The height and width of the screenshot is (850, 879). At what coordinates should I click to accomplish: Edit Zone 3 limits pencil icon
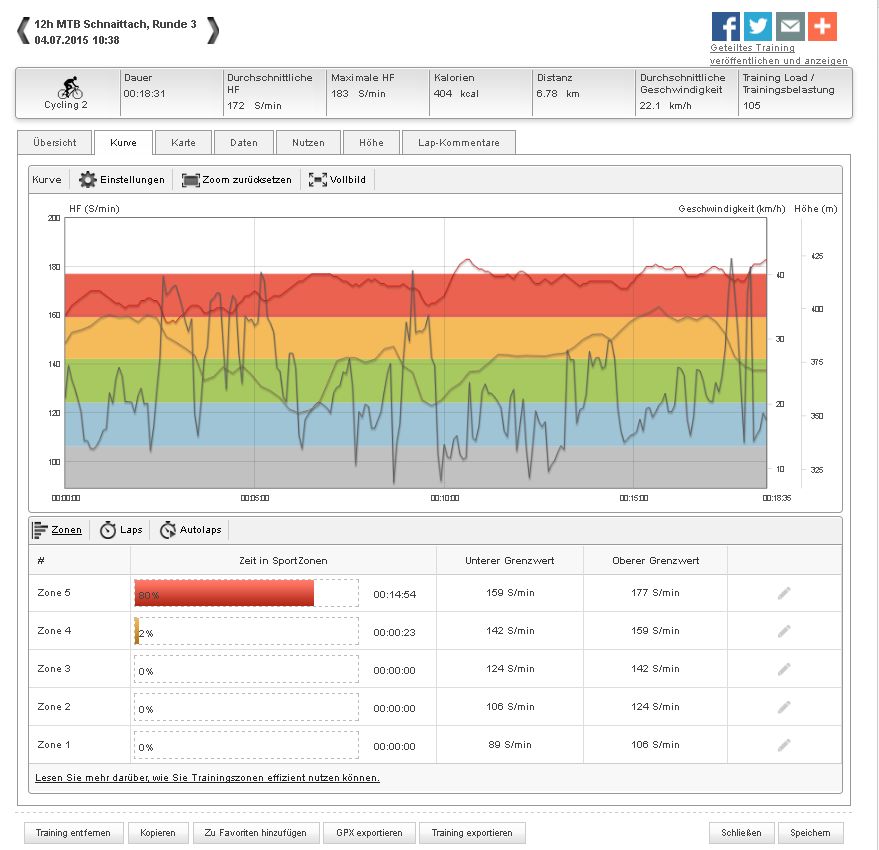click(x=784, y=670)
